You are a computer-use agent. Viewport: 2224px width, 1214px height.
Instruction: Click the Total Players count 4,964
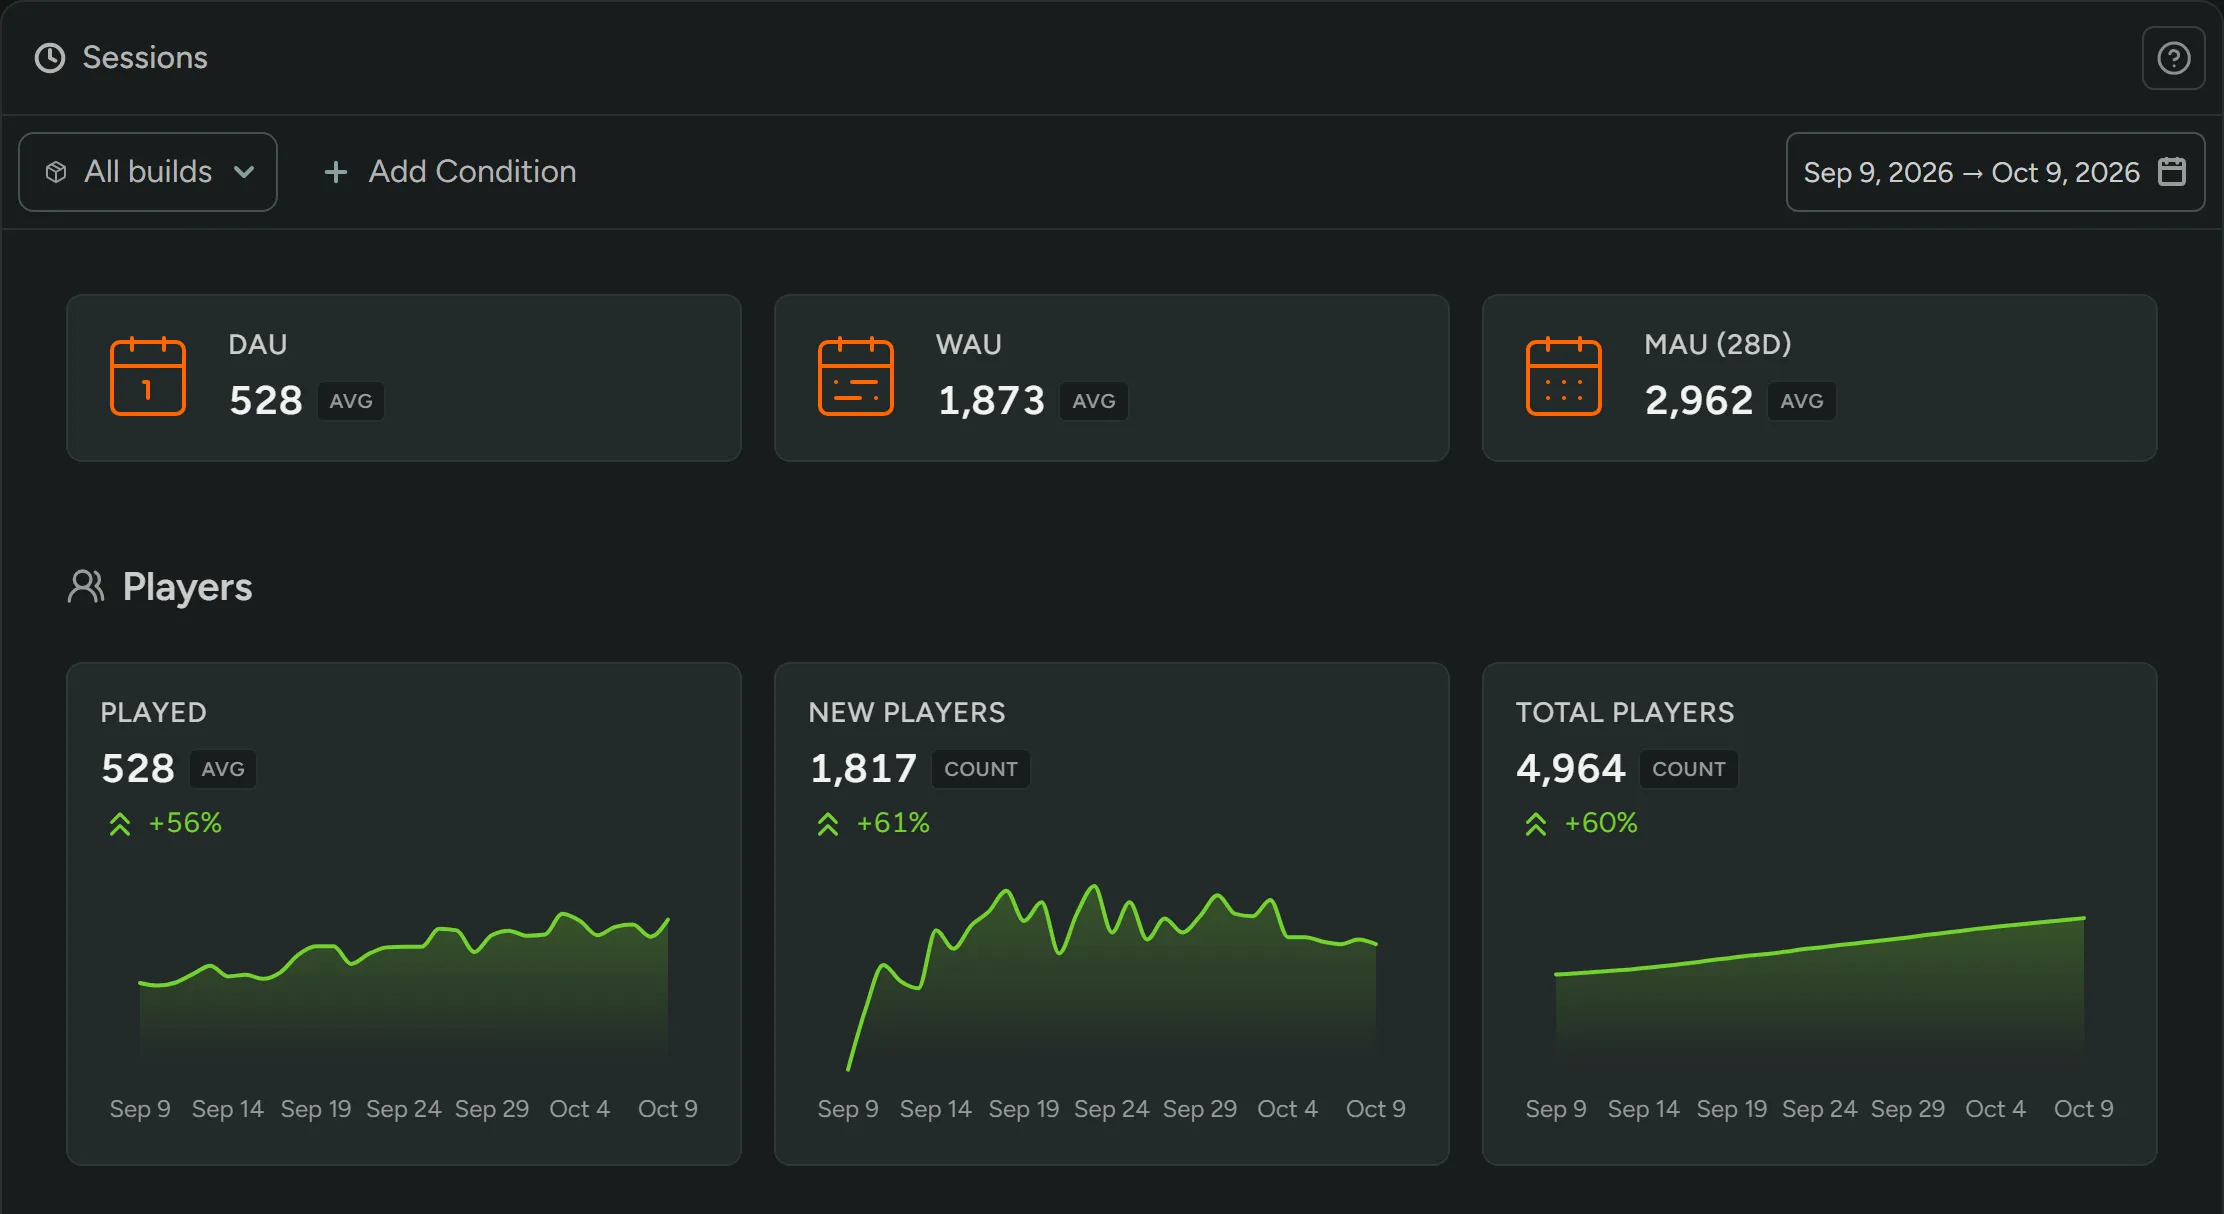pyautogui.click(x=1571, y=769)
